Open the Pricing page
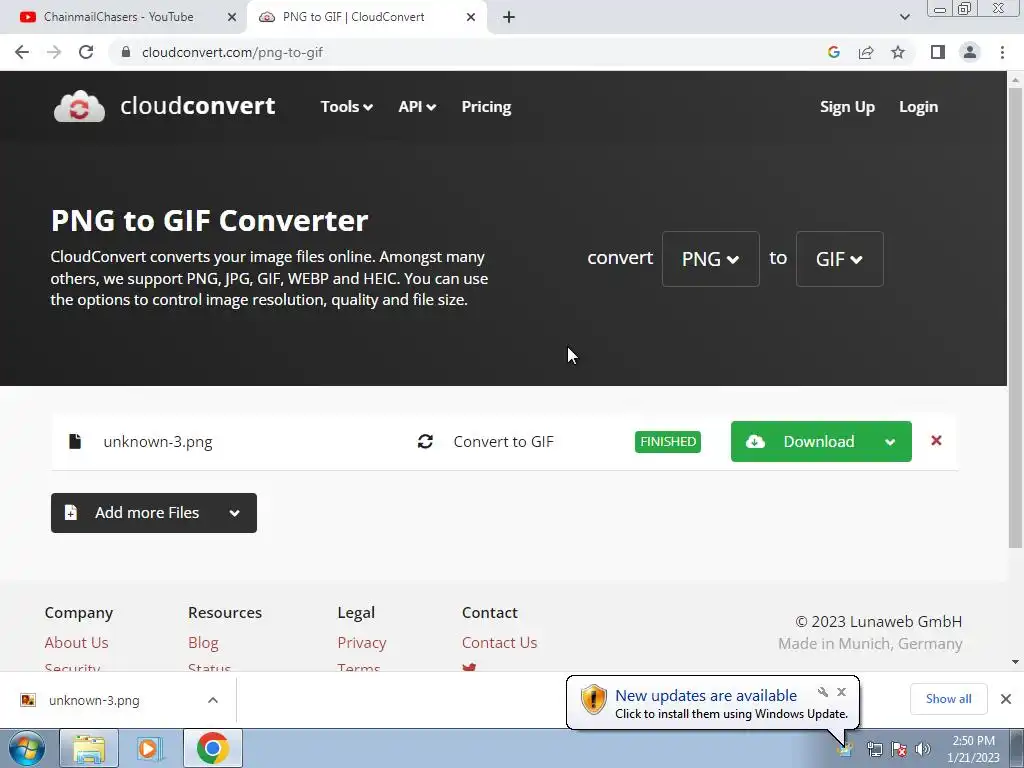The height and width of the screenshot is (768, 1024). coord(486,106)
